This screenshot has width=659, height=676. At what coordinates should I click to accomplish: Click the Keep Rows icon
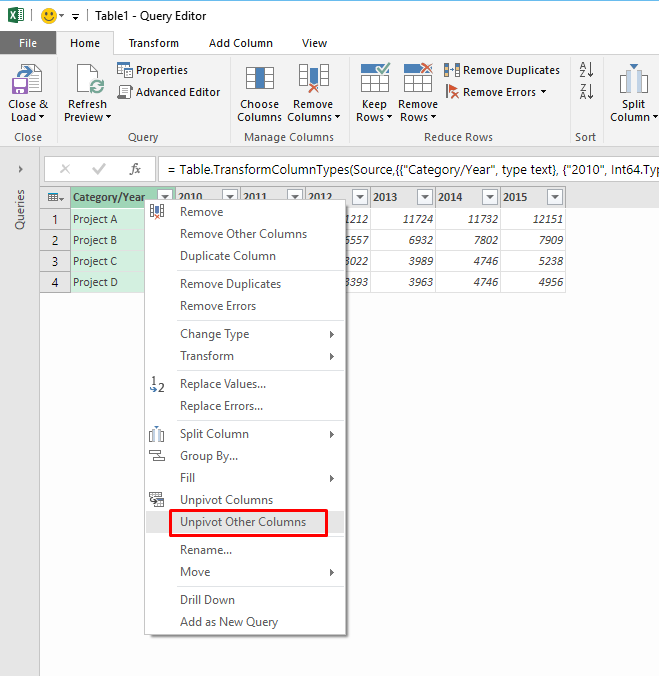tap(374, 80)
